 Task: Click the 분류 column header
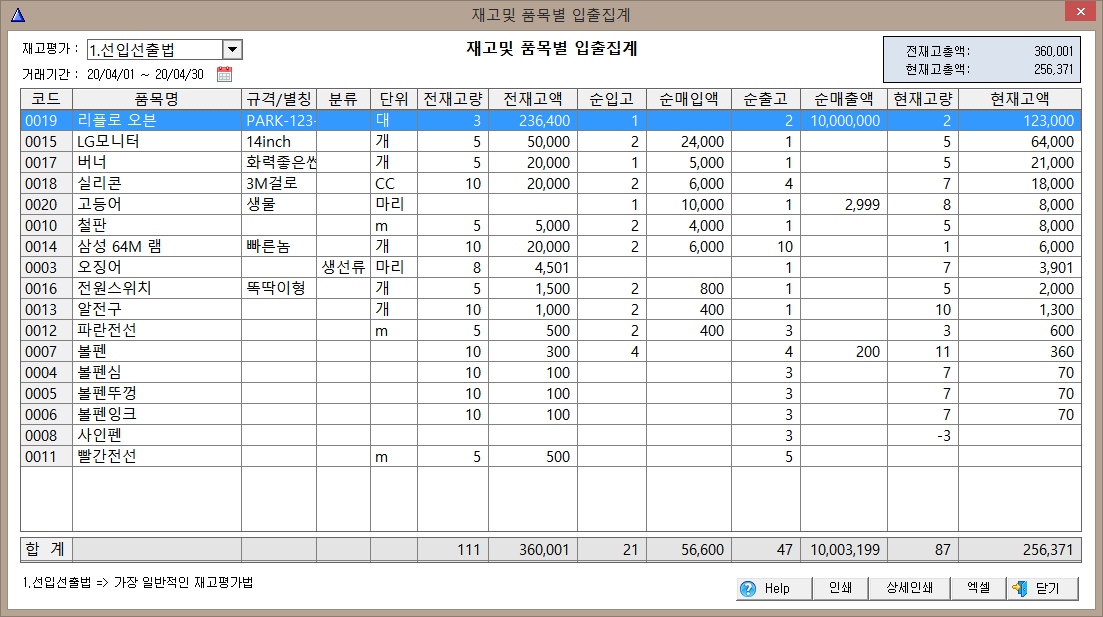[343, 99]
